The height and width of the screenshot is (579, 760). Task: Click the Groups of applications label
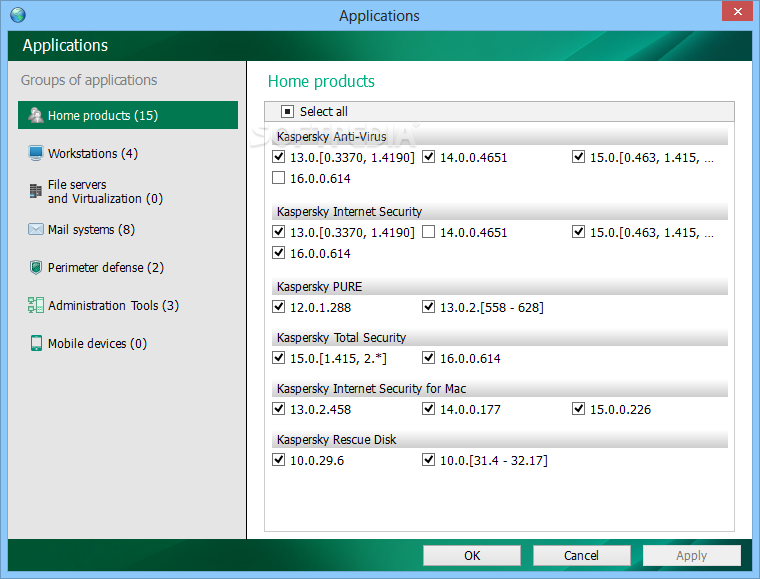[x=89, y=80]
